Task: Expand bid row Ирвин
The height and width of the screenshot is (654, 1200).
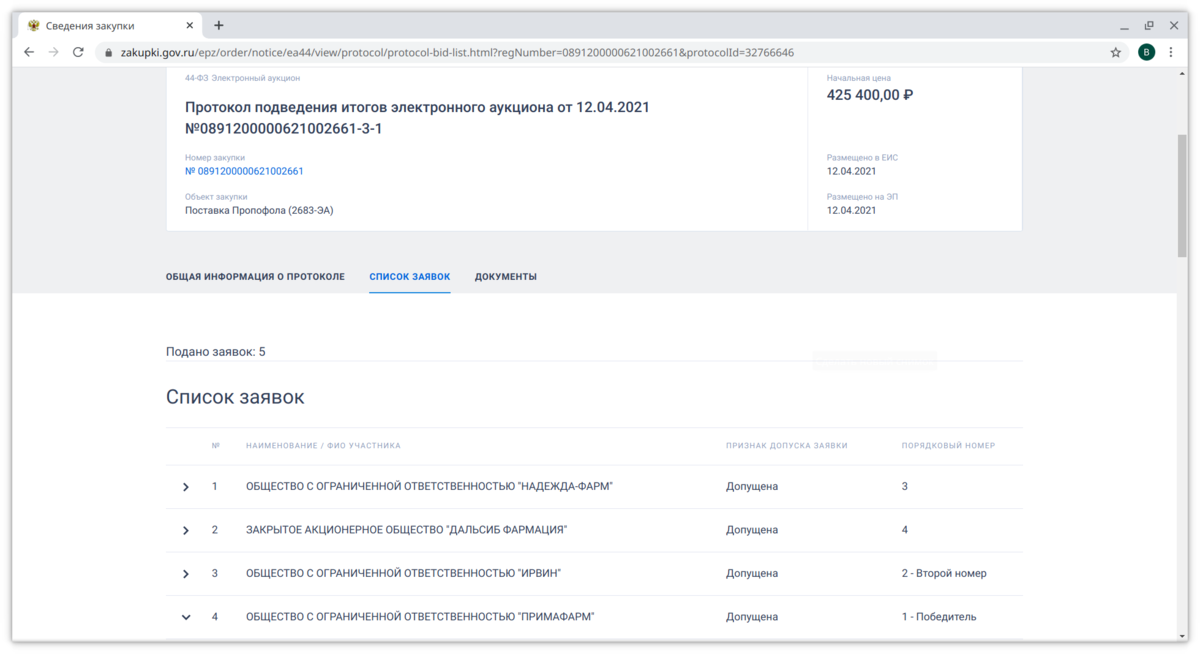Action: (186, 574)
